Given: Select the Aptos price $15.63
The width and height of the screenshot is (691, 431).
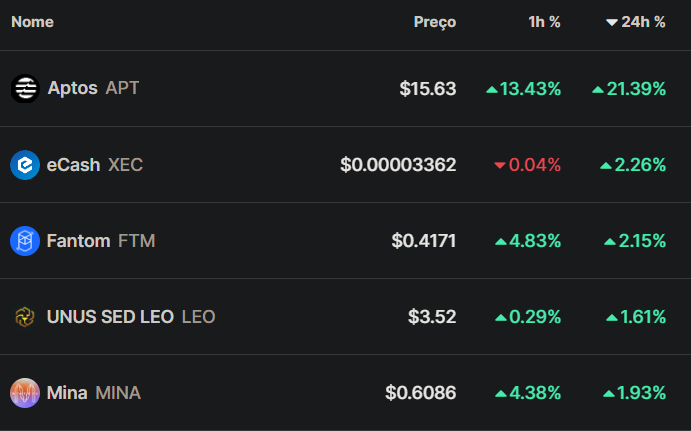Looking at the screenshot, I should (427, 89).
